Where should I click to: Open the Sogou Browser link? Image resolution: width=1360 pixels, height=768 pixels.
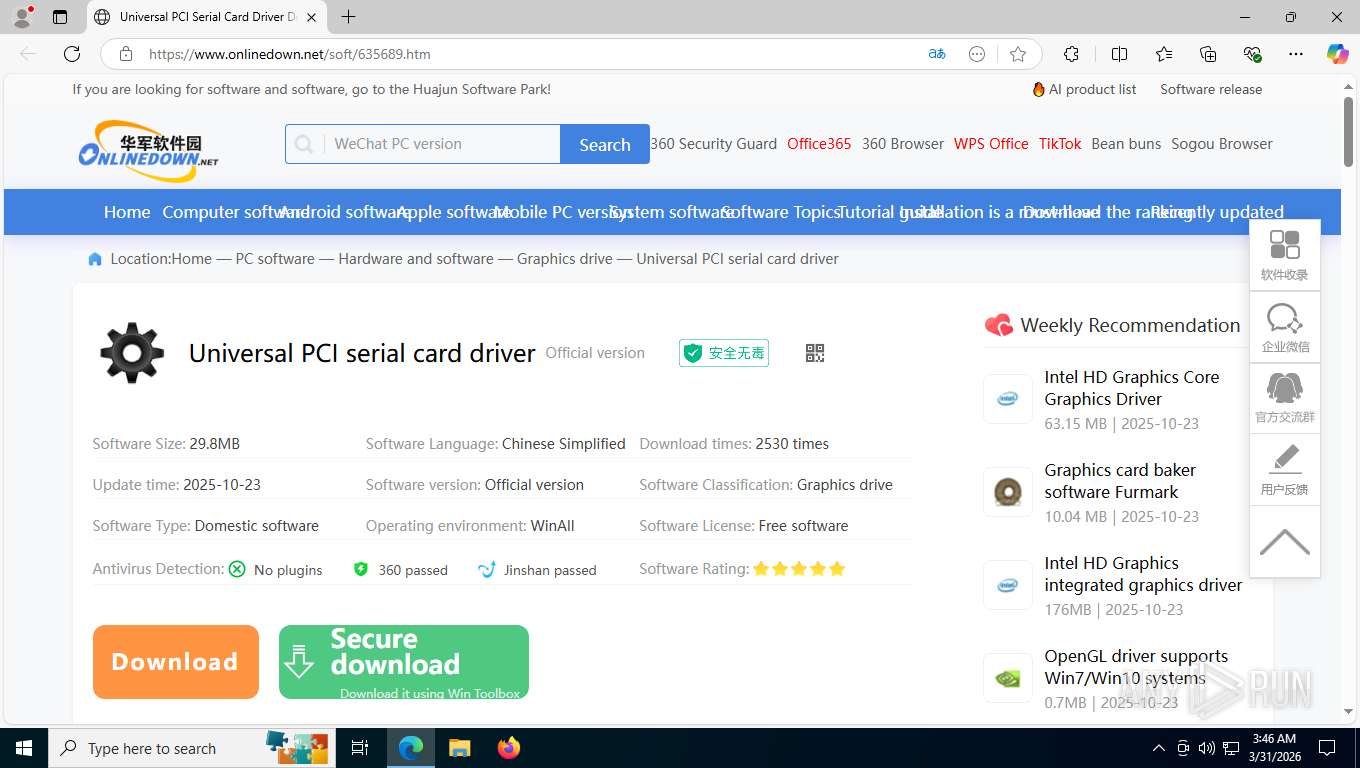click(1222, 144)
